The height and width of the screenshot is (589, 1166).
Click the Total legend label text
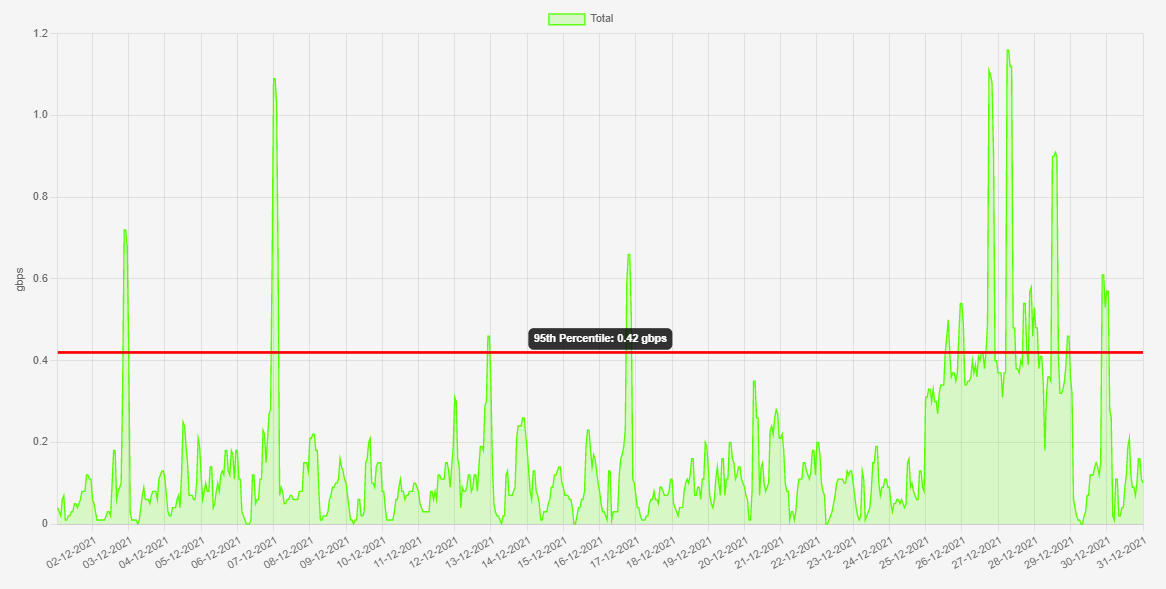602,18
